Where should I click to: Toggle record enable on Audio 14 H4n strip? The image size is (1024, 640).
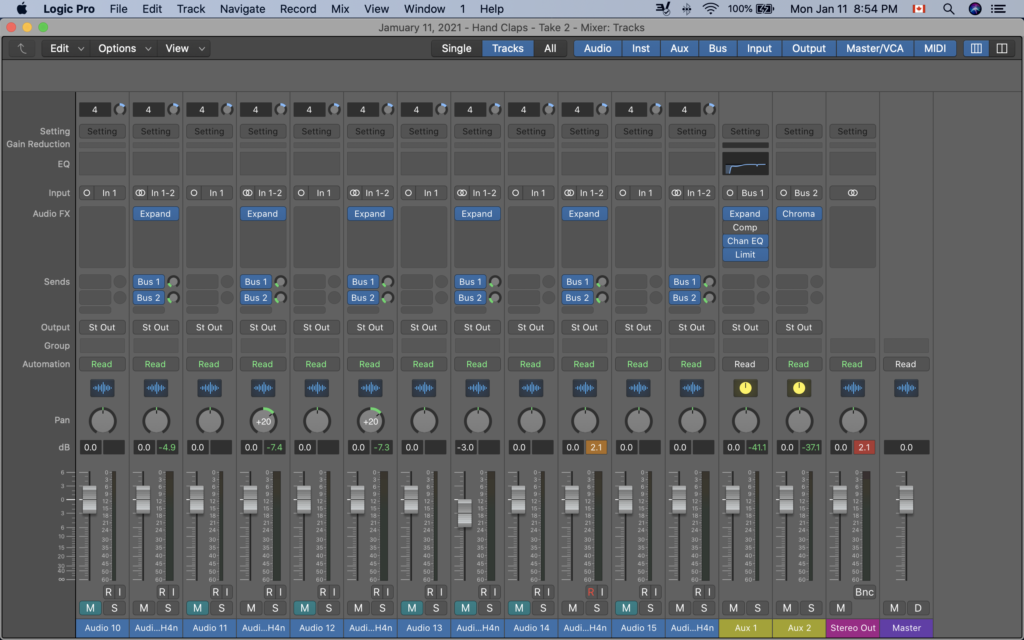pos(590,592)
